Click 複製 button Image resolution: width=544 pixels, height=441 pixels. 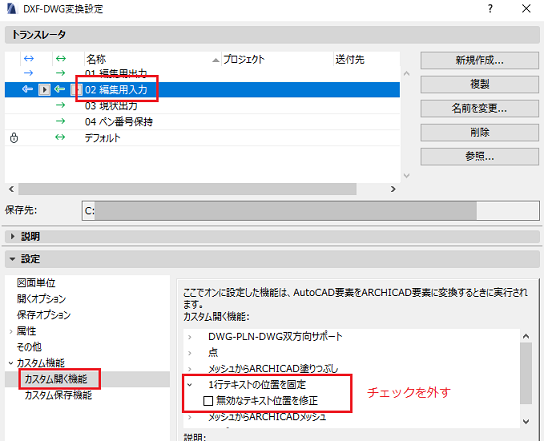click(x=479, y=84)
